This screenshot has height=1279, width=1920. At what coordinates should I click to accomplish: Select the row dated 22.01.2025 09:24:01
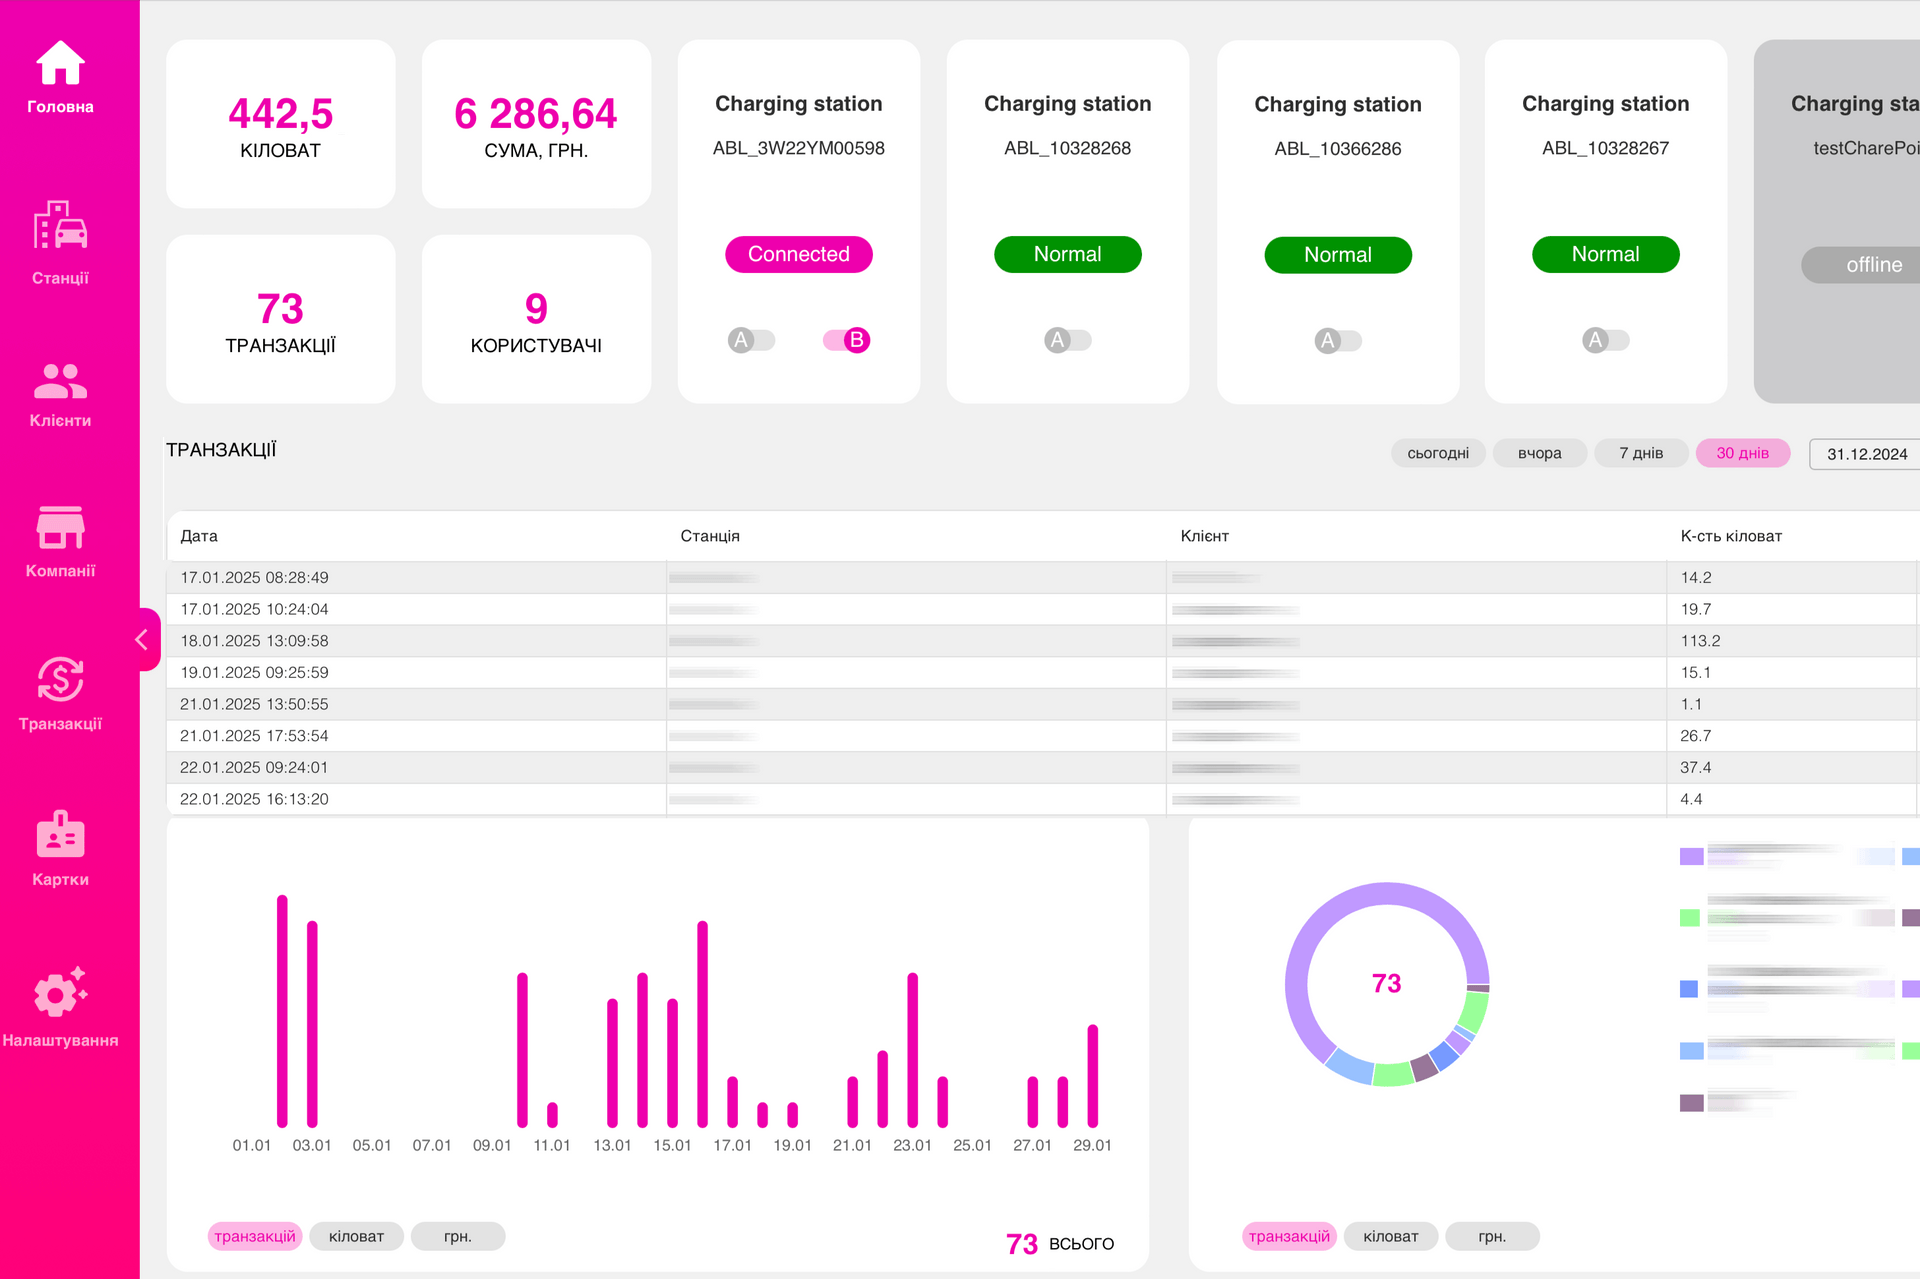(1041, 768)
